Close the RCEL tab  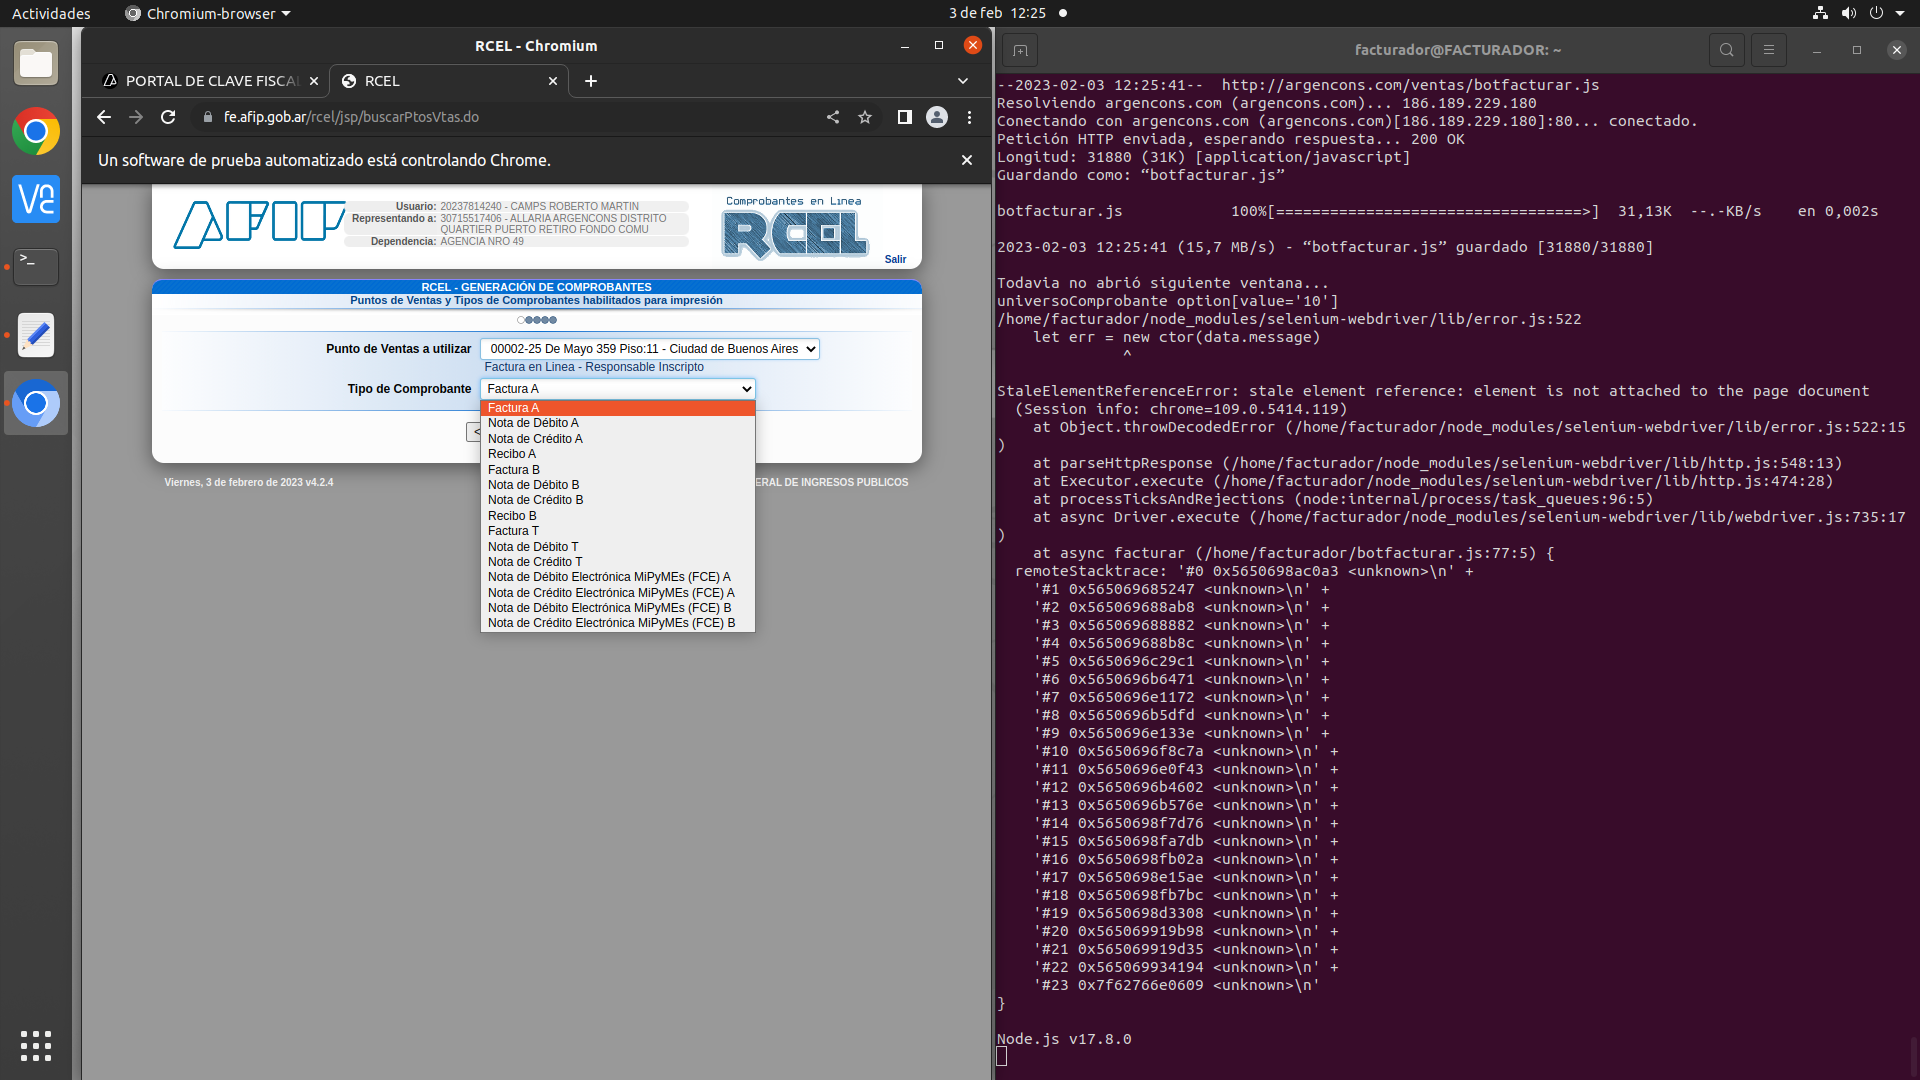tap(553, 81)
